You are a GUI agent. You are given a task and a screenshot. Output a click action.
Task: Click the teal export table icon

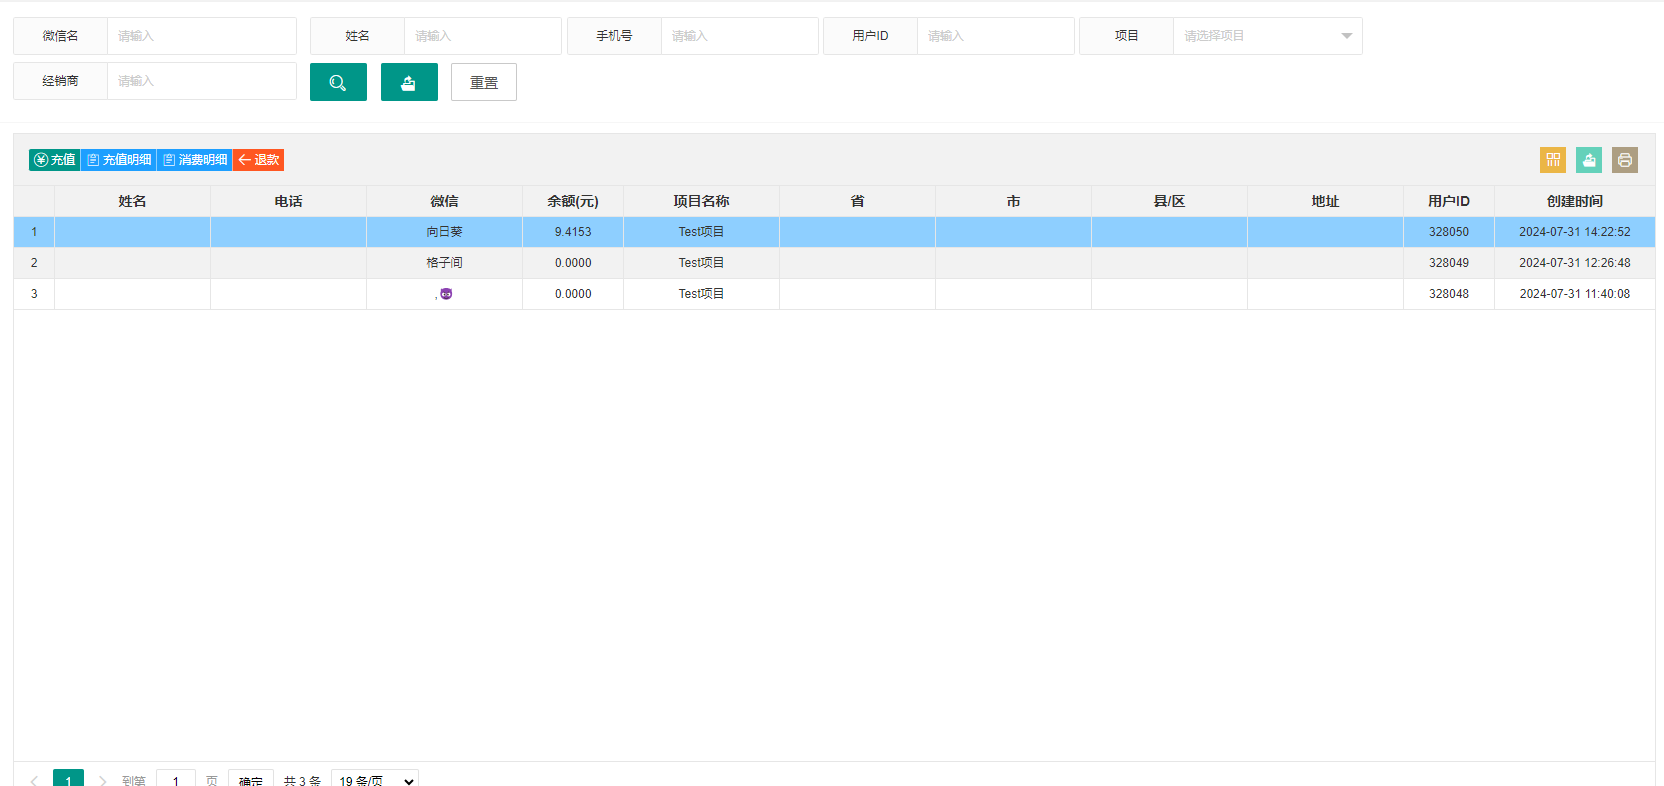point(1589,160)
